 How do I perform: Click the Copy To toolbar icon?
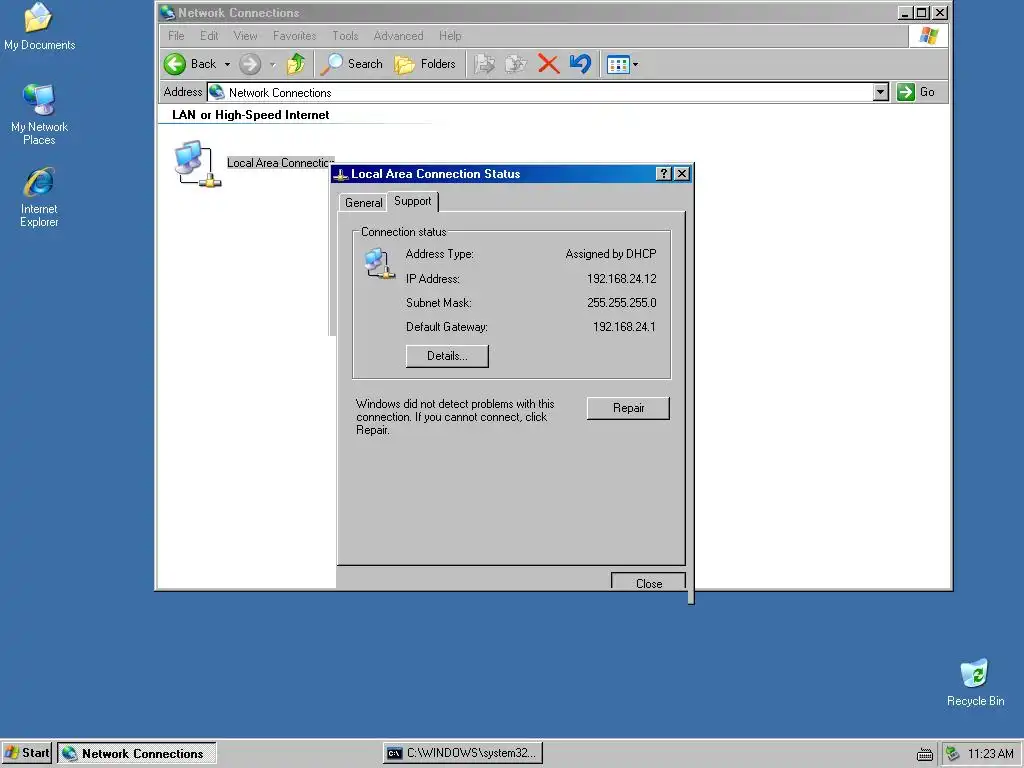pyautogui.click(x=516, y=64)
